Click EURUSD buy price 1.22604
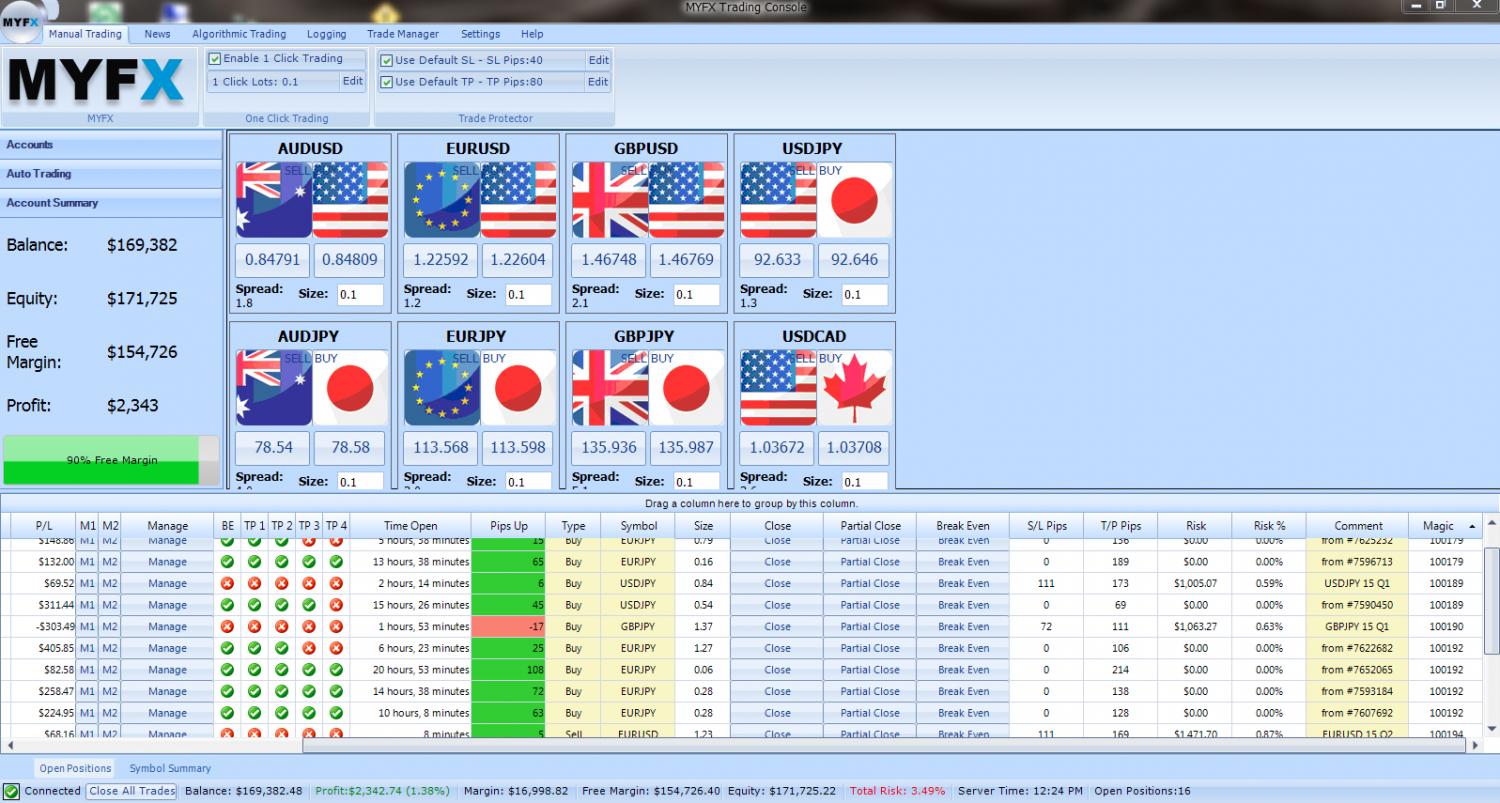 [519, 260]
